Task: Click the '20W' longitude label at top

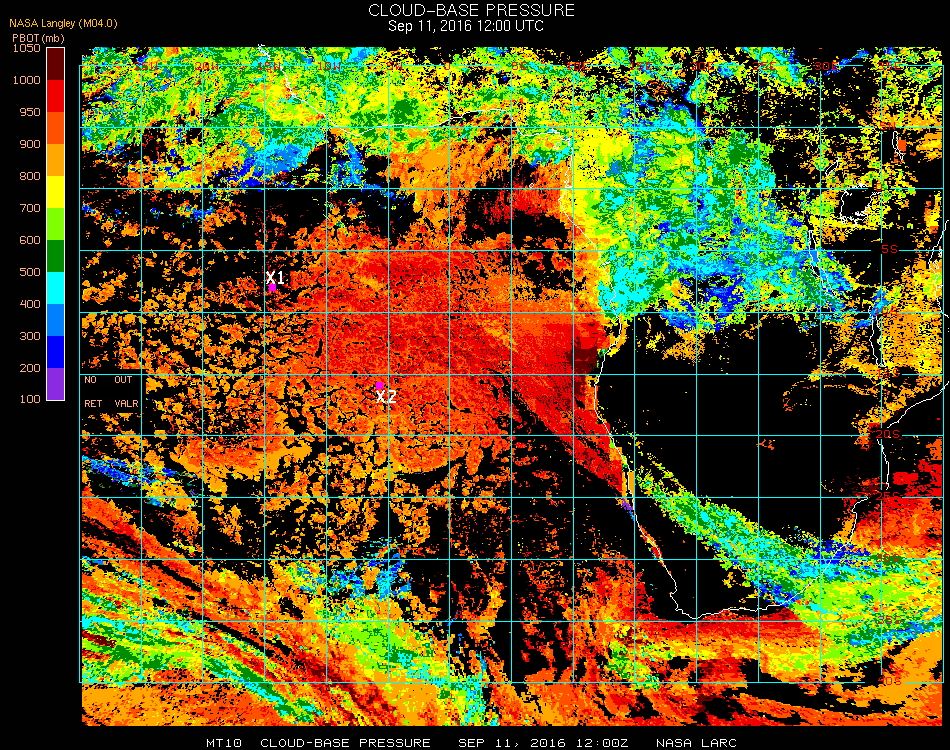Action: point(207,66)
